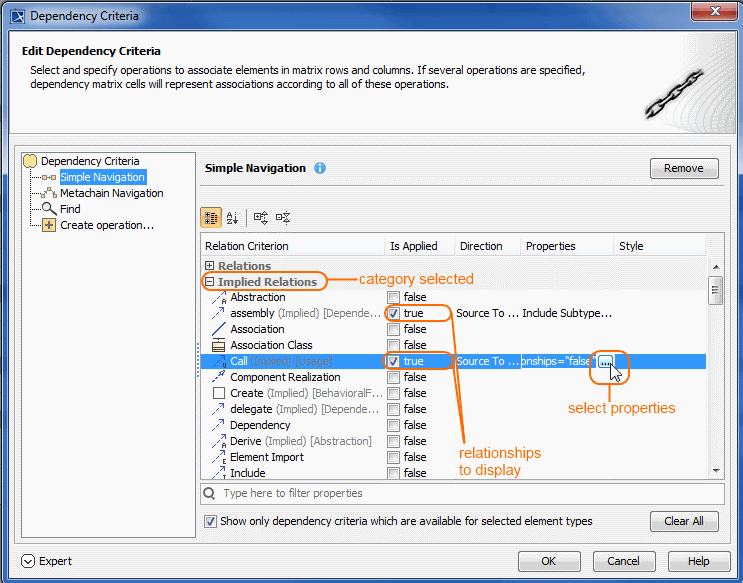Click the Create operation plus icon
Image resolution: width=743 pixels, height=583 pixels.
point(49,225)
